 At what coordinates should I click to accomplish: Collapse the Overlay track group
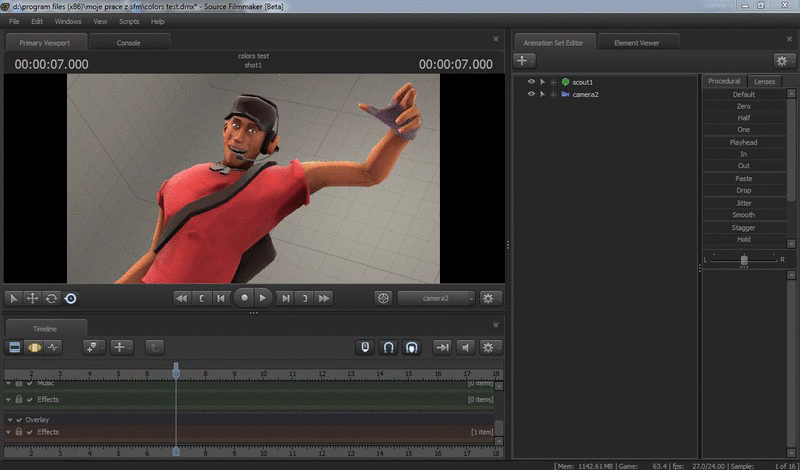(10, 420)
